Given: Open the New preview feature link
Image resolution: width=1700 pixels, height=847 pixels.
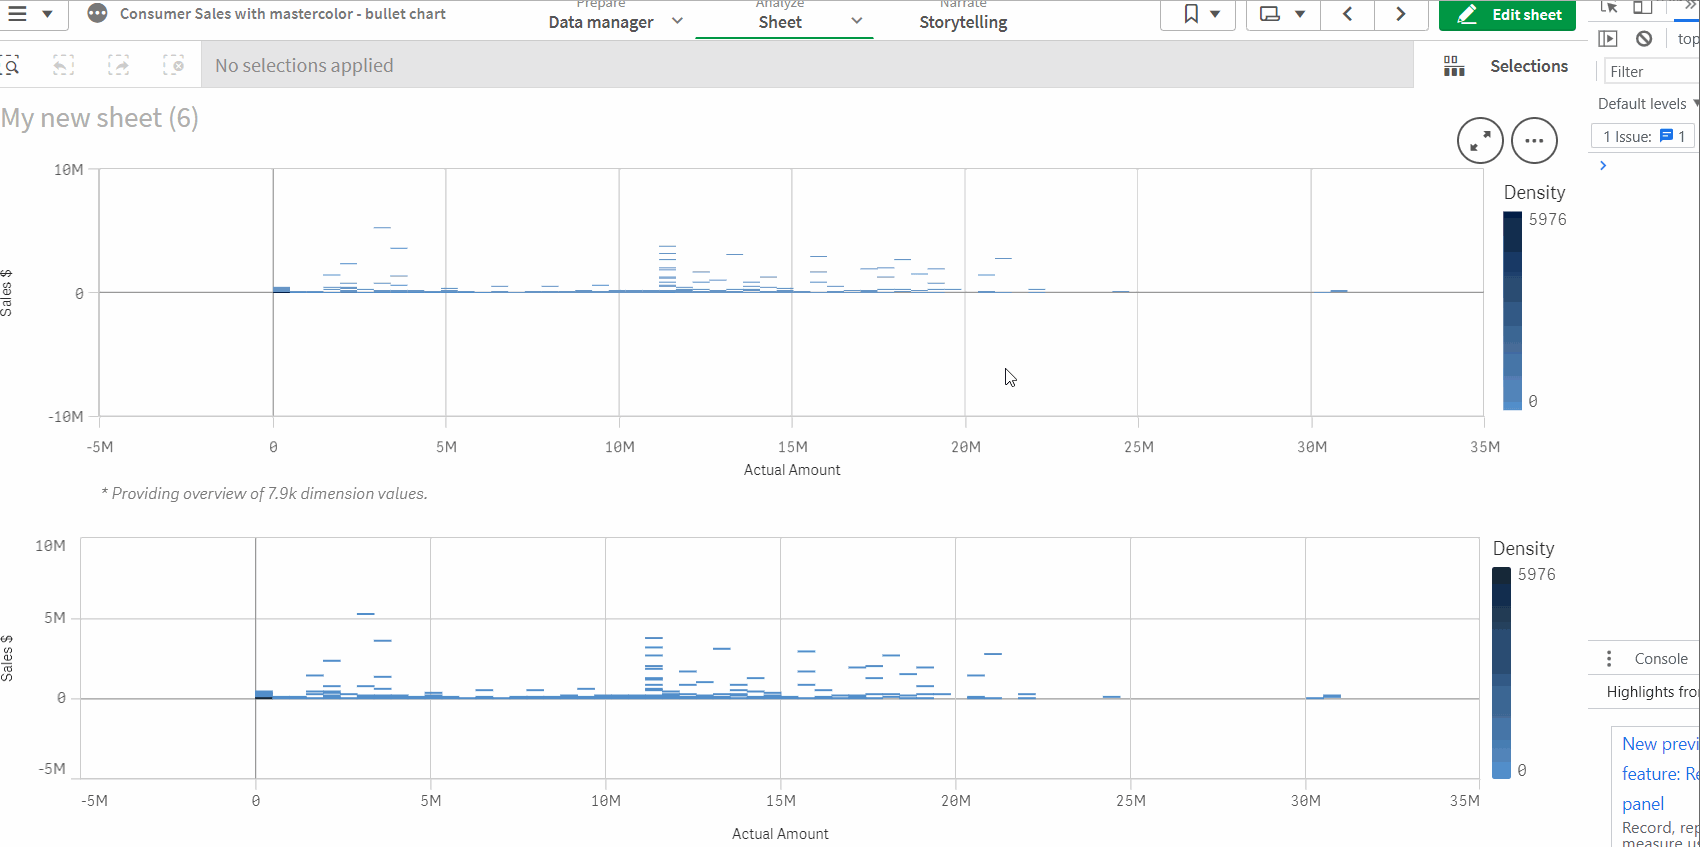Looking at the screenshot, I should click(x=1660, y=773).
